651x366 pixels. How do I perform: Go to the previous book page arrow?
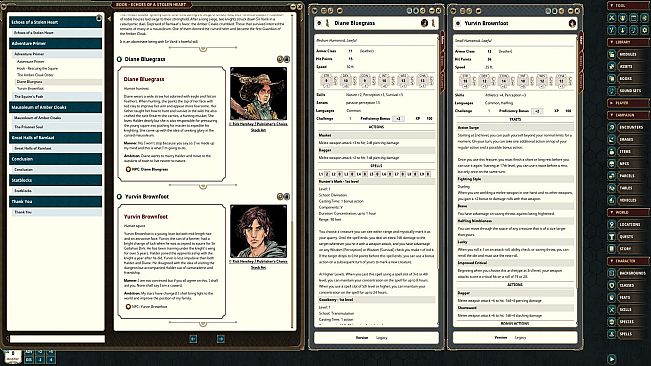(193, 339)
